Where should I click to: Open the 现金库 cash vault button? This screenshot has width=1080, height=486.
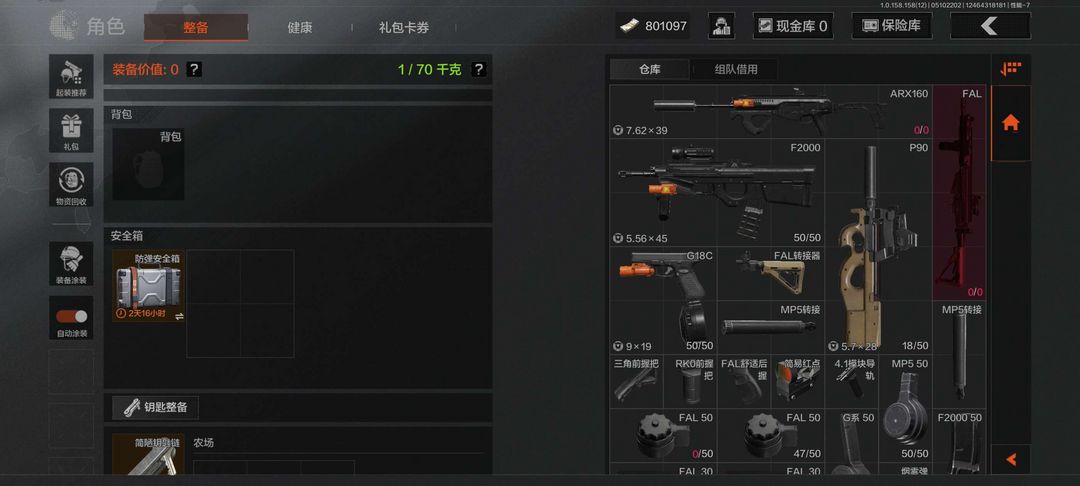coord(793,26)
